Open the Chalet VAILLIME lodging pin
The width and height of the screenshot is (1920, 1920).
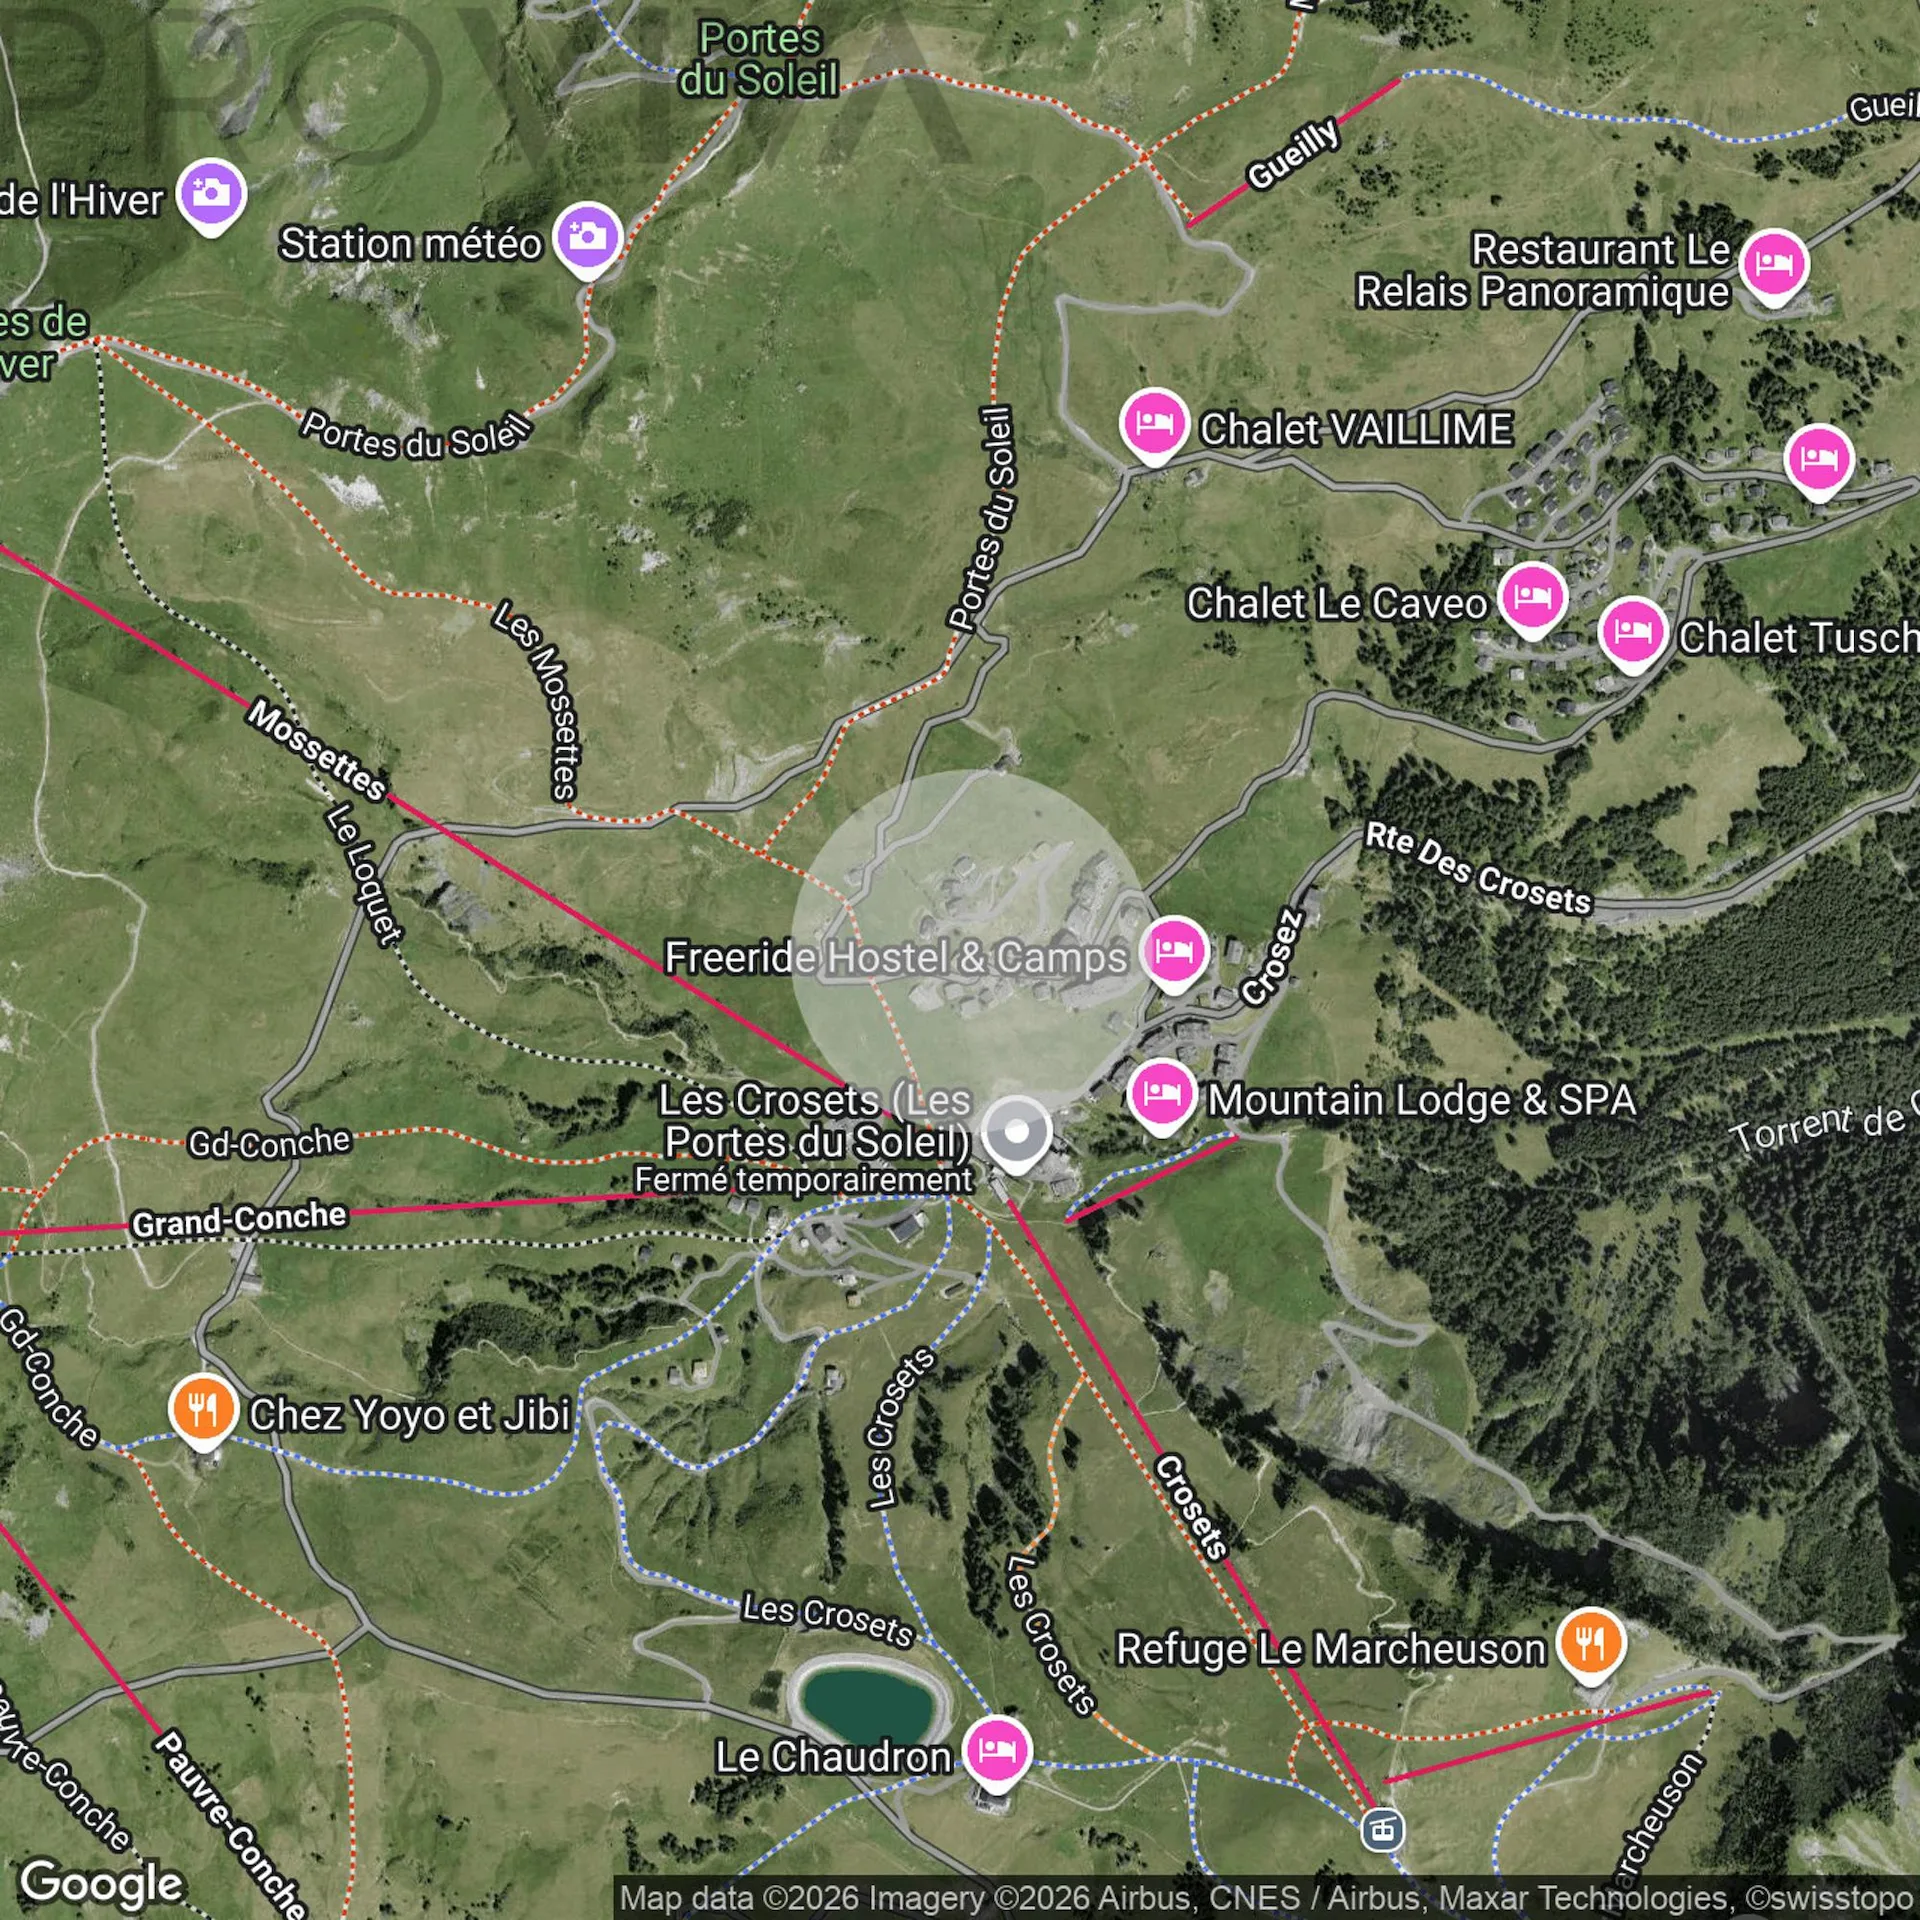coord(1154,425)
